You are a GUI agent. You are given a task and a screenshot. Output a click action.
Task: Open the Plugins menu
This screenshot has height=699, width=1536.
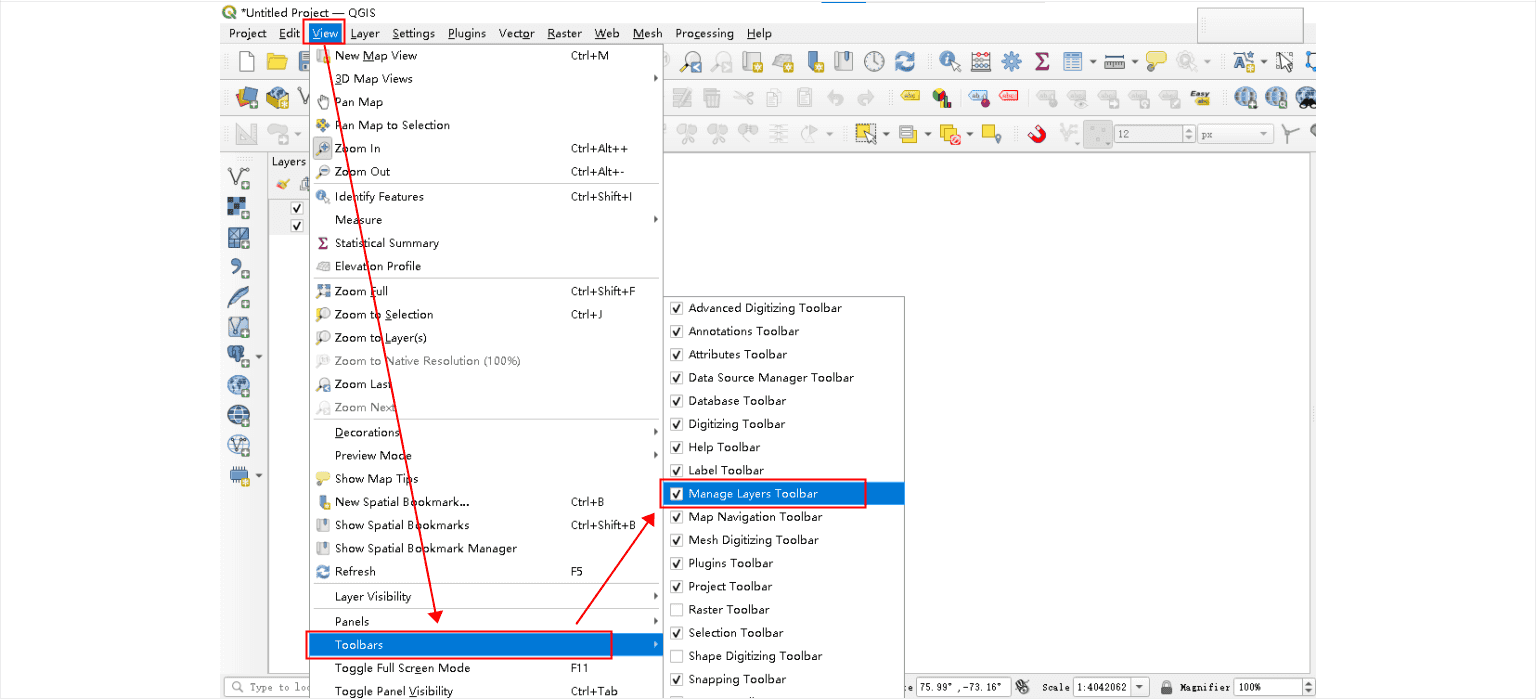click(x=467, y=33)
